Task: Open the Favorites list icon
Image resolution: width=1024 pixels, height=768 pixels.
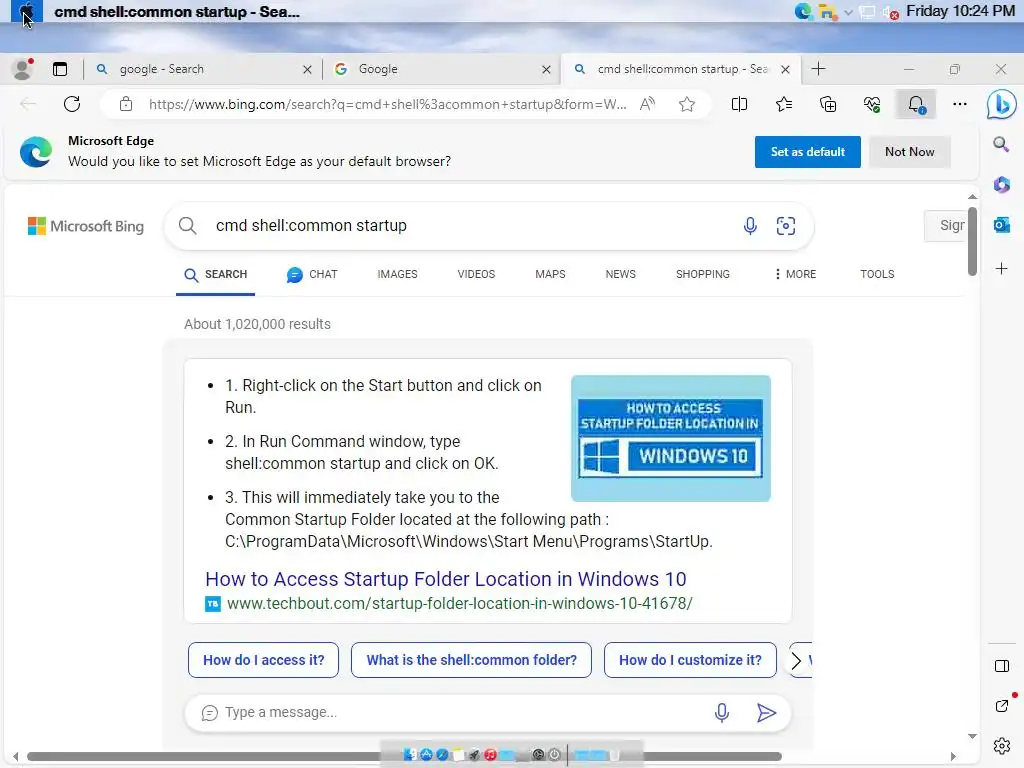Action: pos(784,104)
